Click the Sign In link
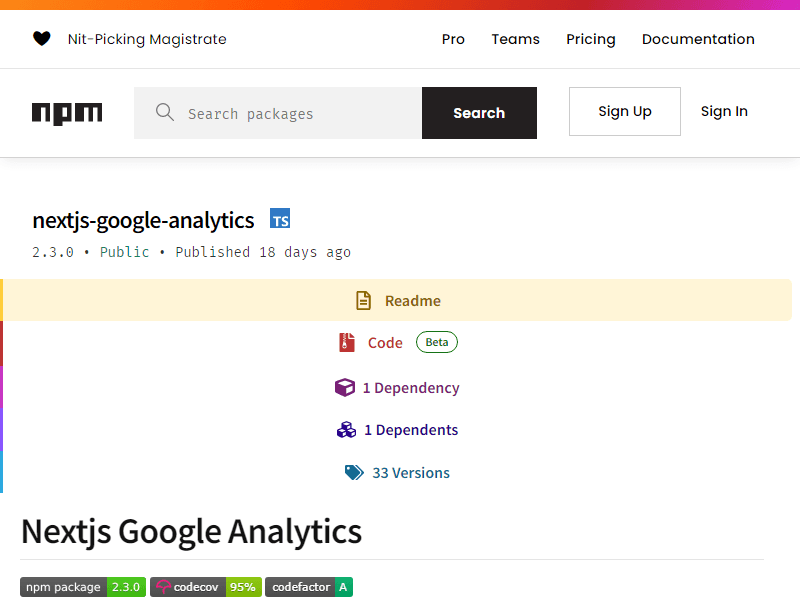The height and width of the screenshot is (600, 800). [724, 111]
